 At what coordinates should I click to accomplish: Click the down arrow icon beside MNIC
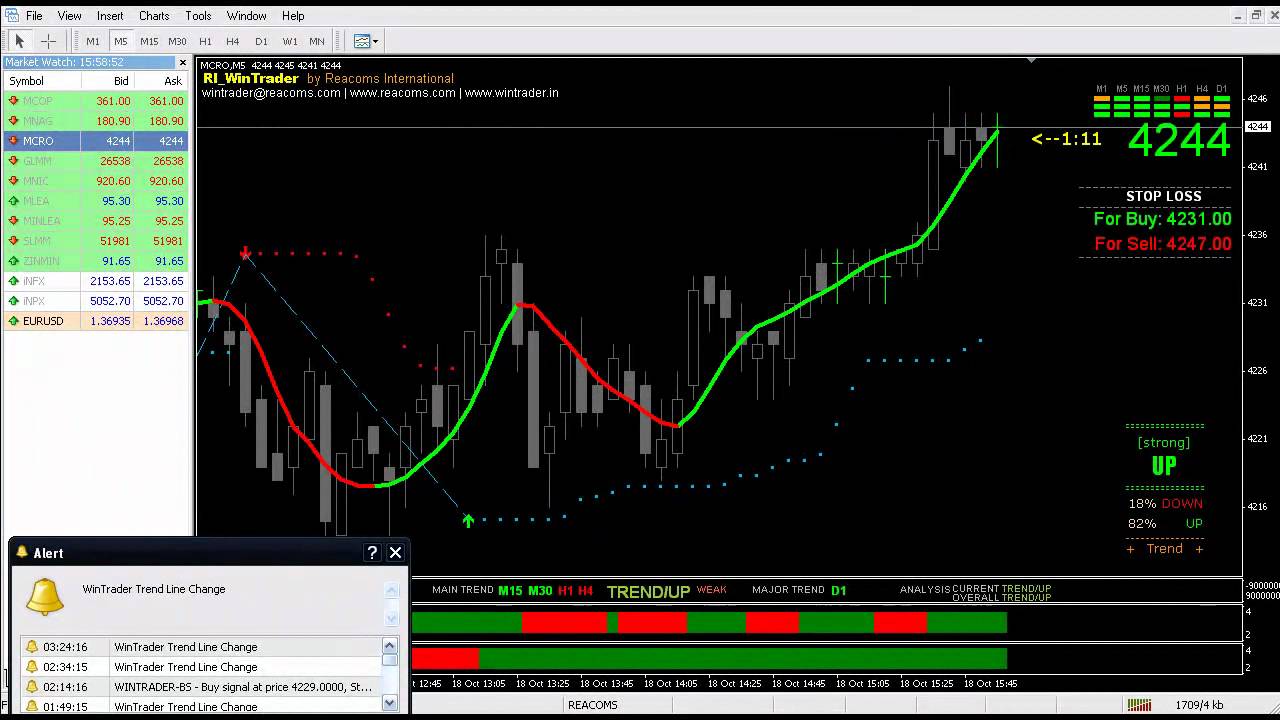pos(13,181)
